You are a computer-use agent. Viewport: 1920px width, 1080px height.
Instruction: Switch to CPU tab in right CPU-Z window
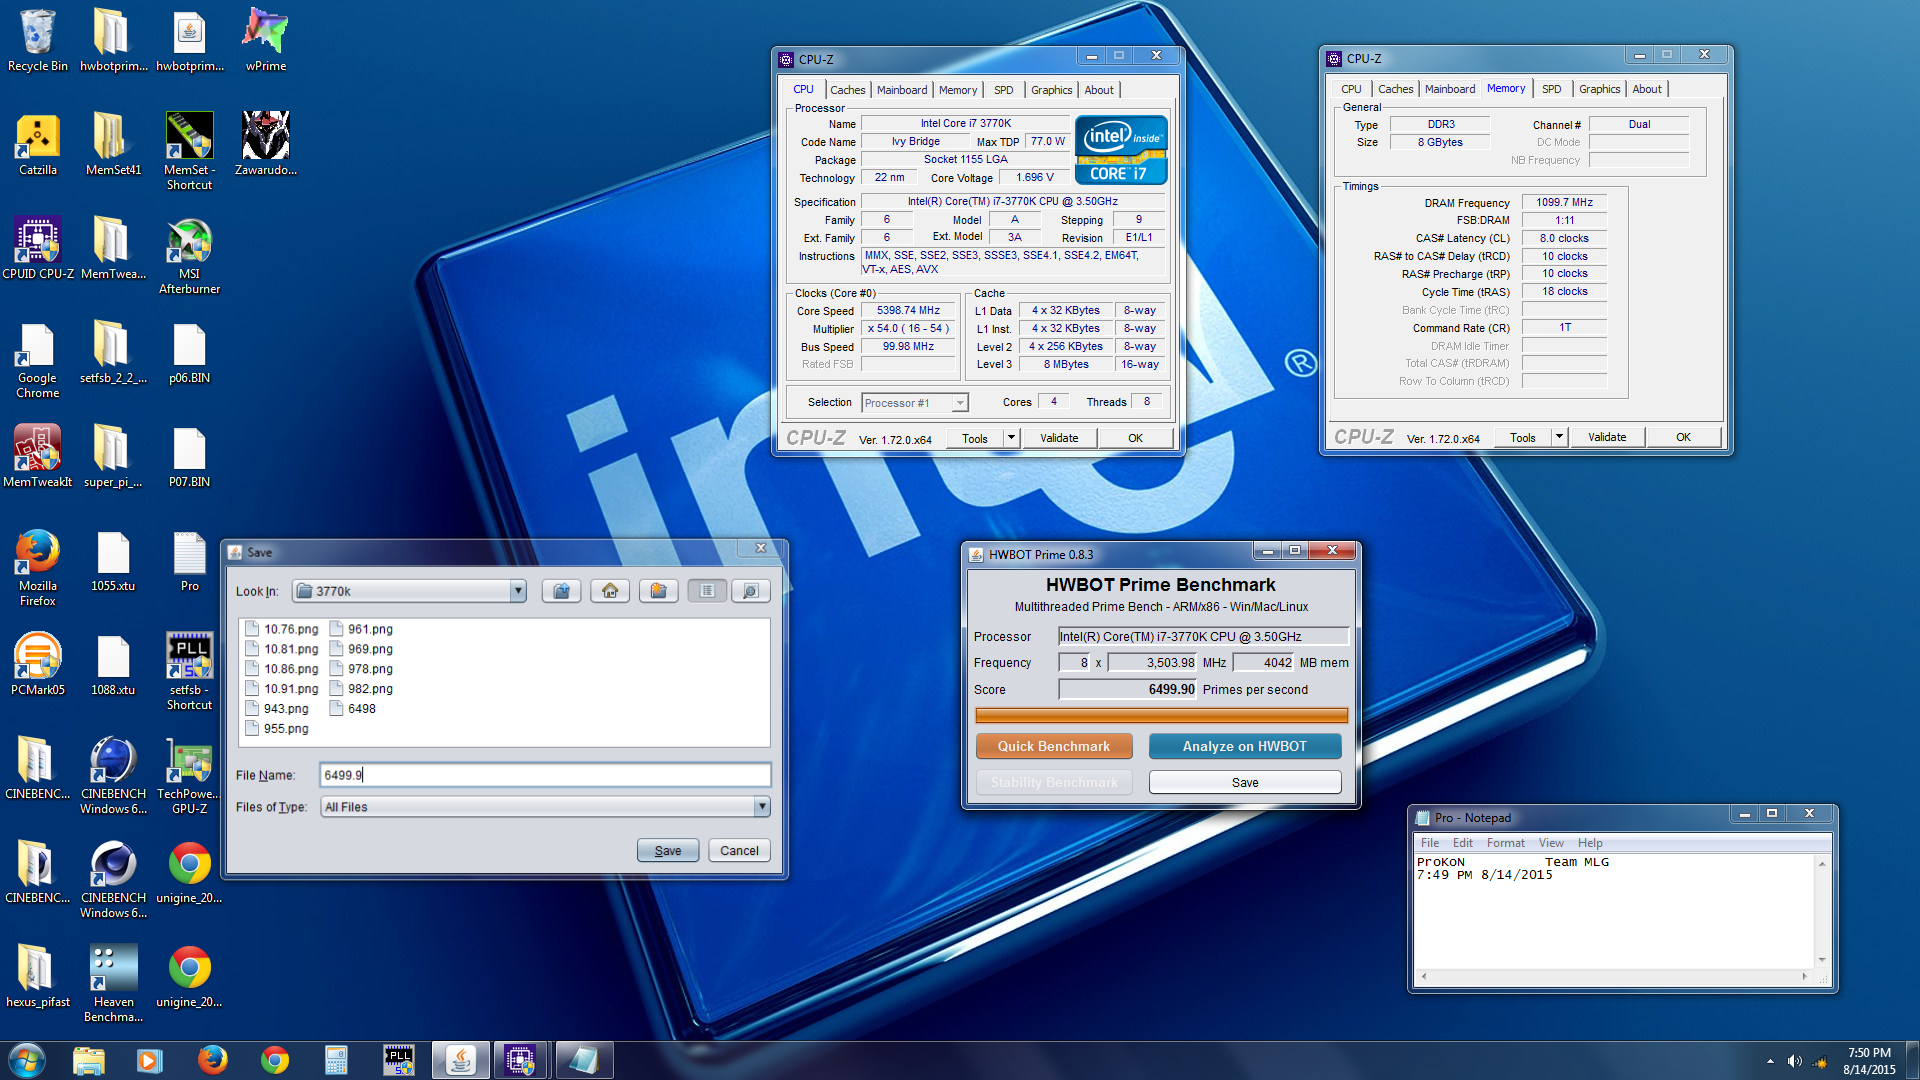click(1351, 89)
